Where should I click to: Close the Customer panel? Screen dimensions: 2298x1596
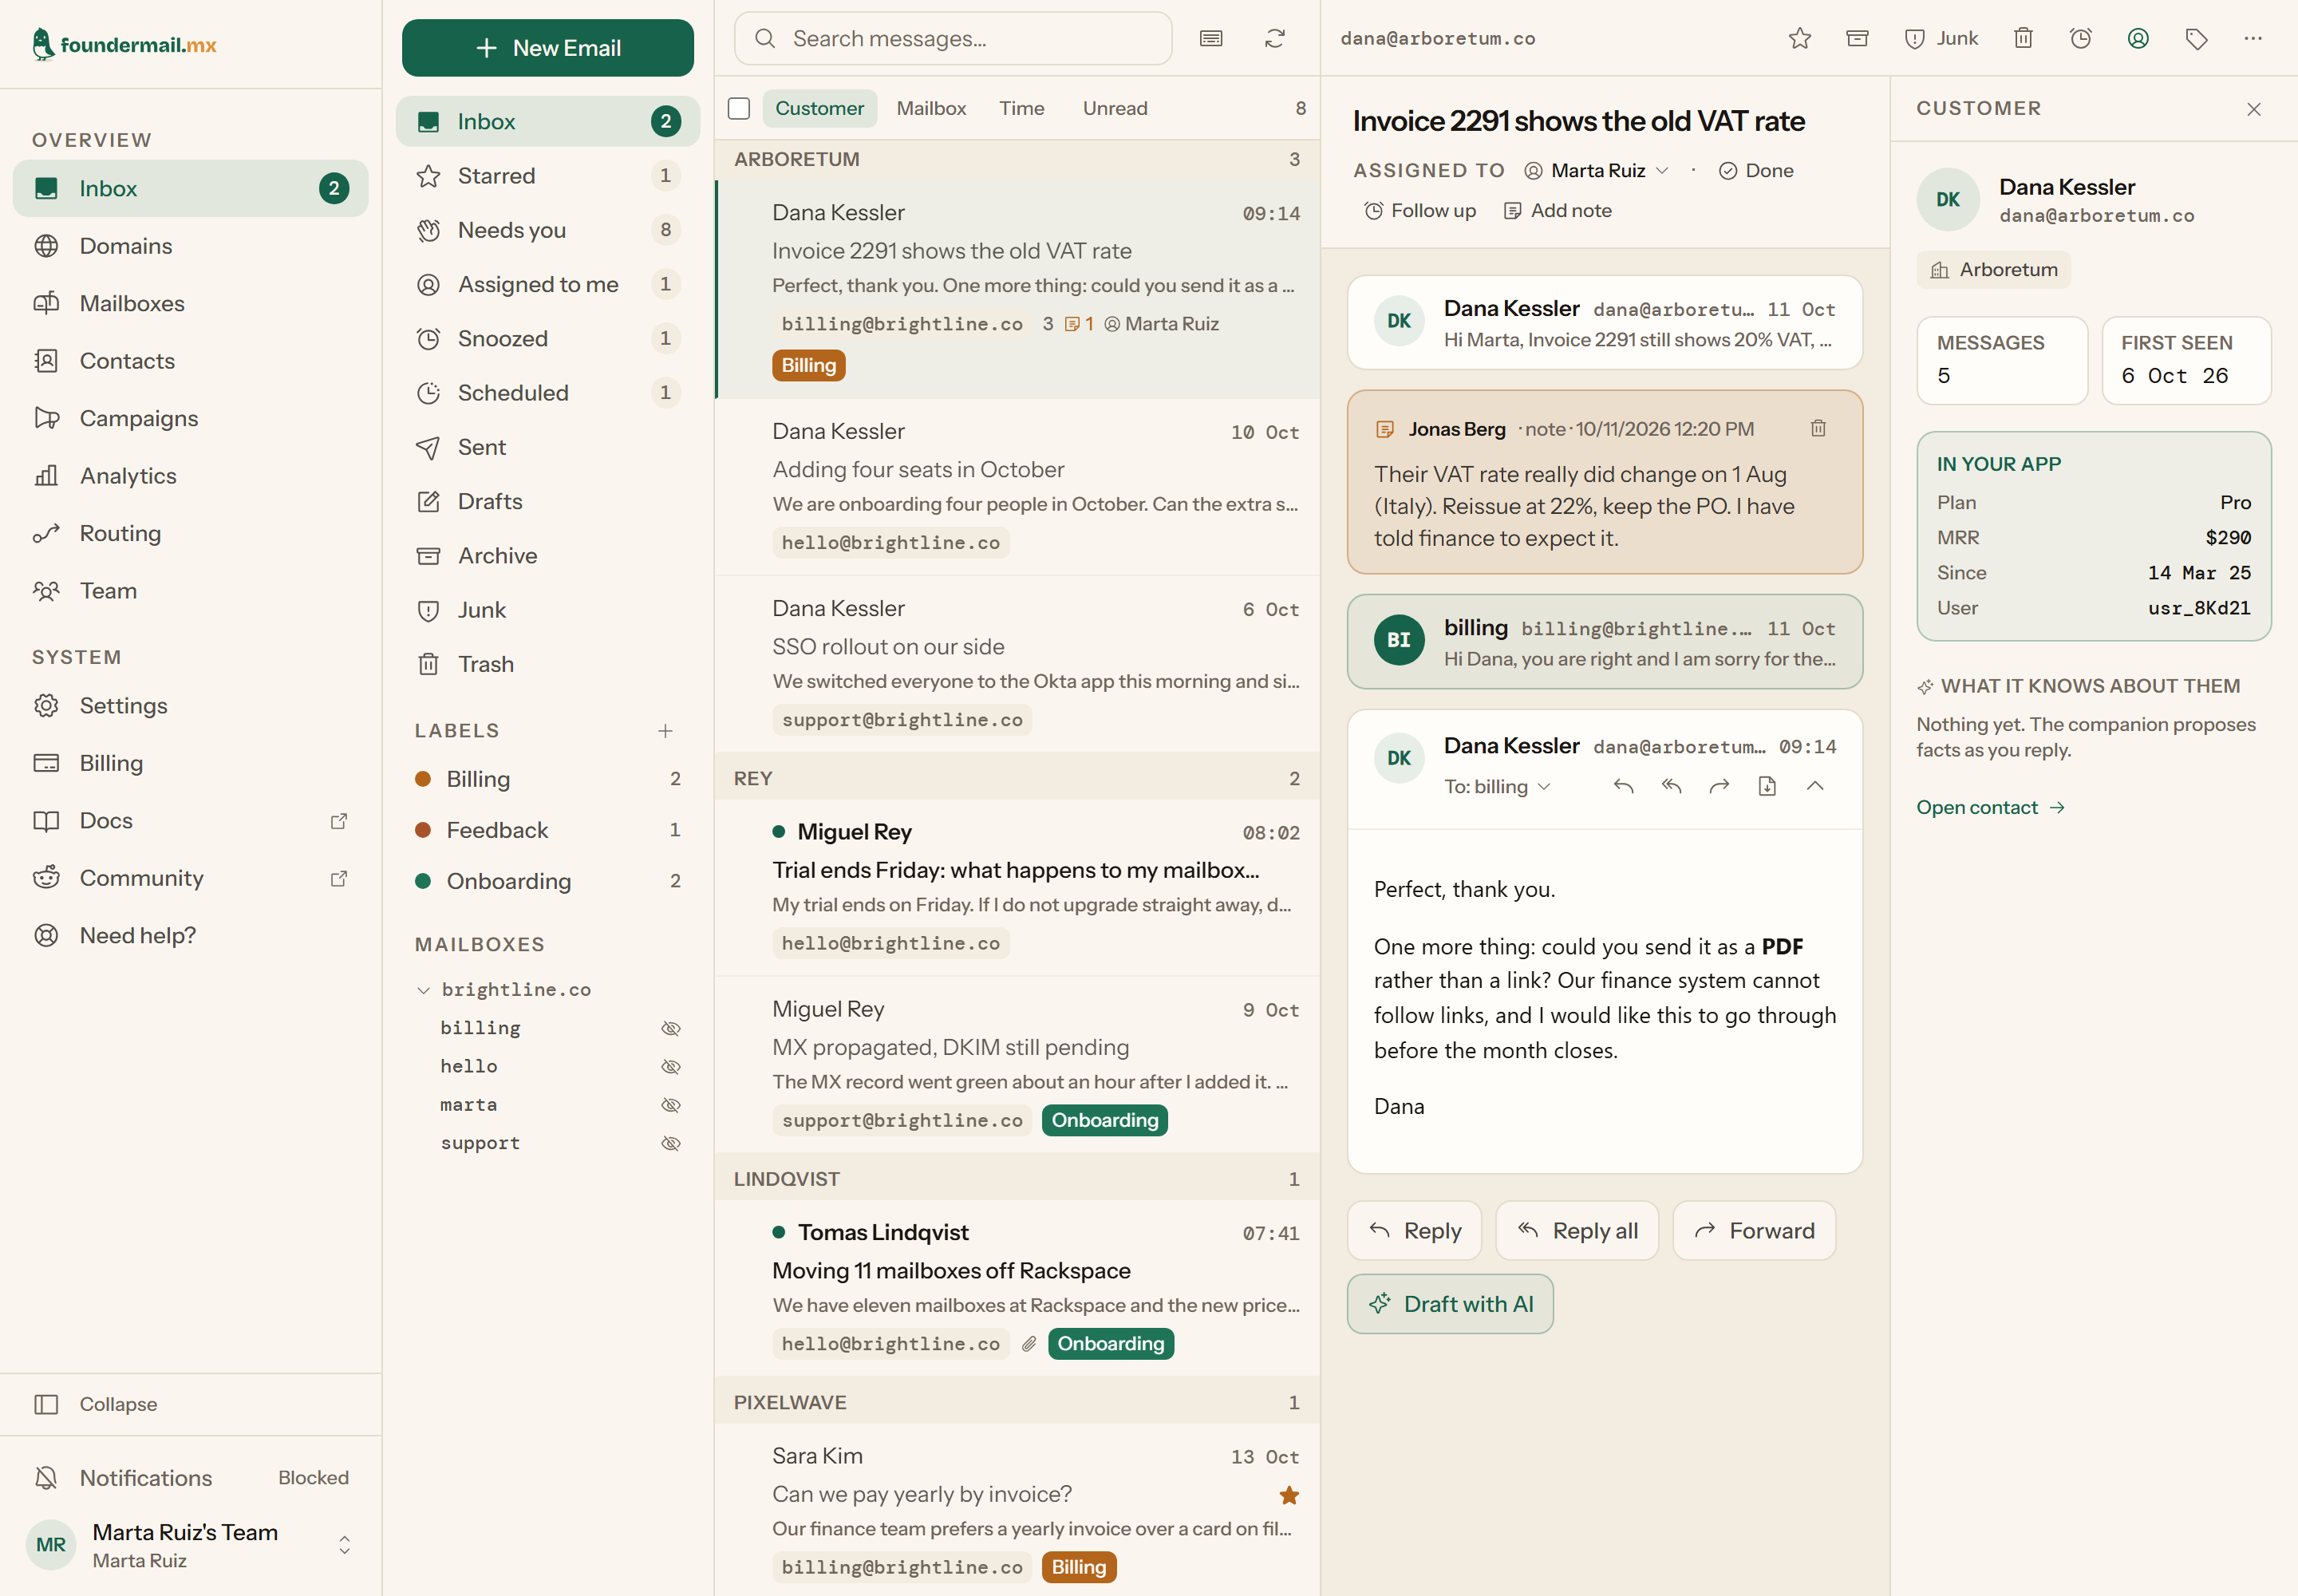pyautogui.click(x=2254, y=109)
